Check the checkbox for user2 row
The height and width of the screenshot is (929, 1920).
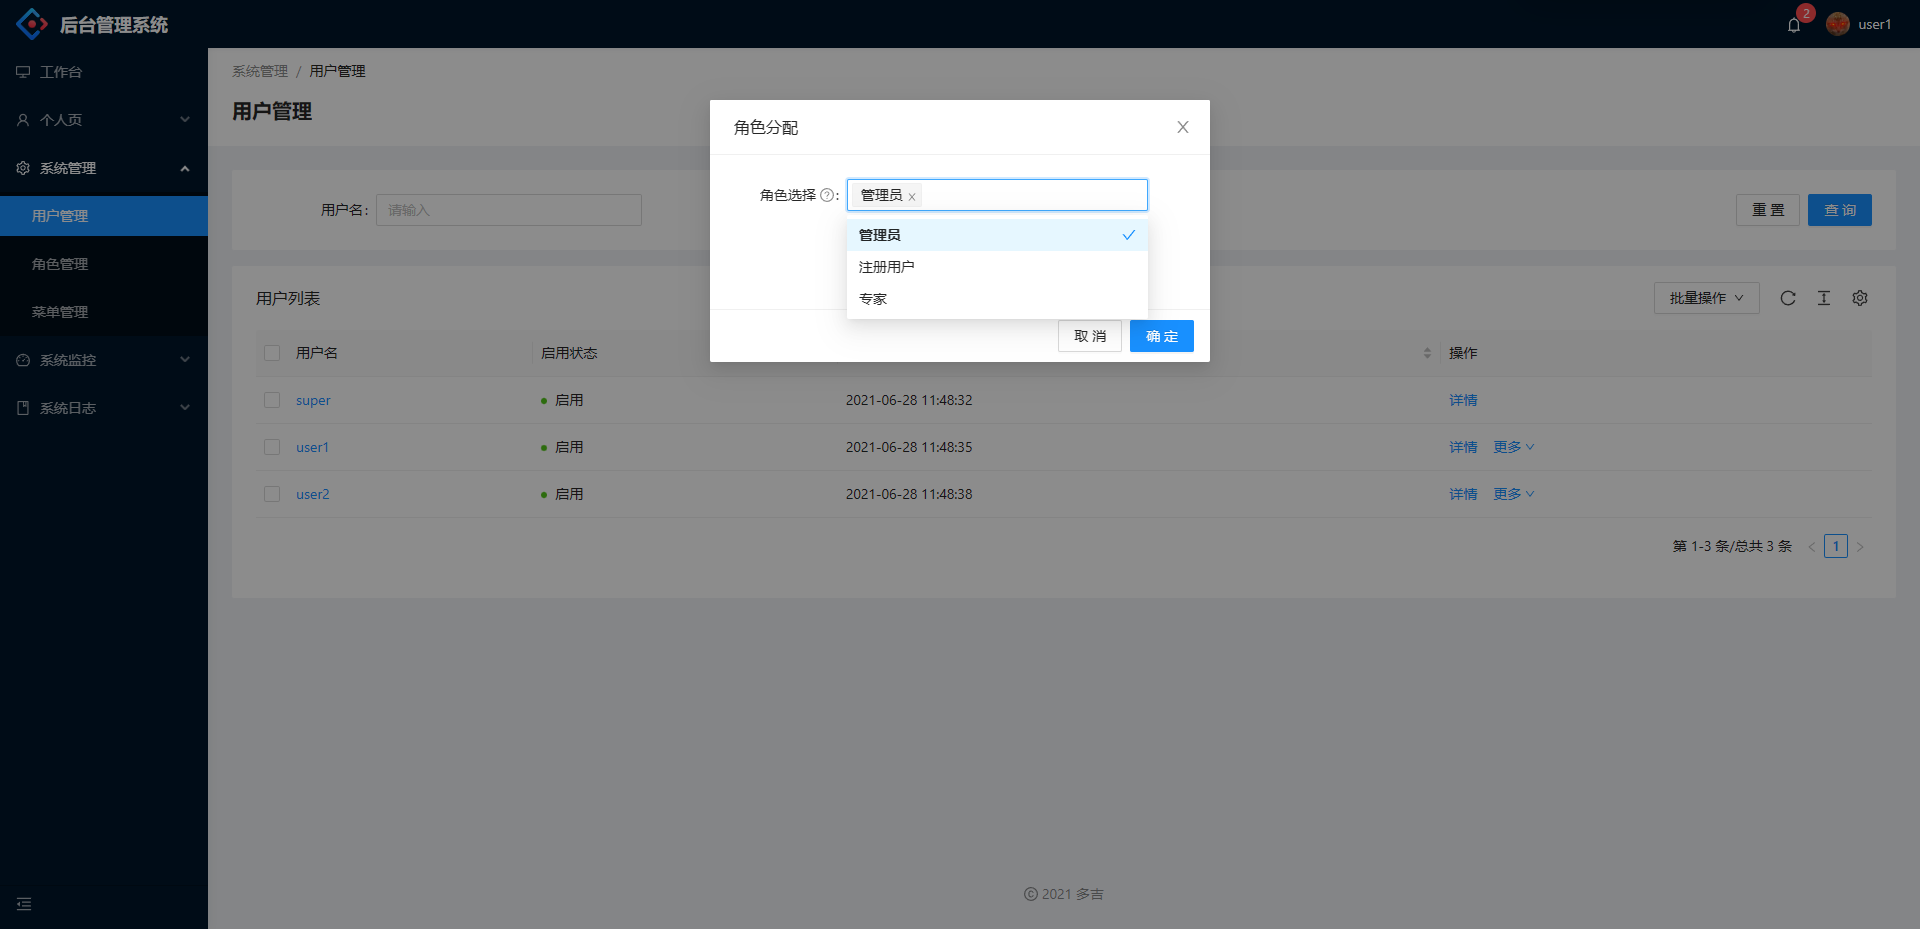271,493
